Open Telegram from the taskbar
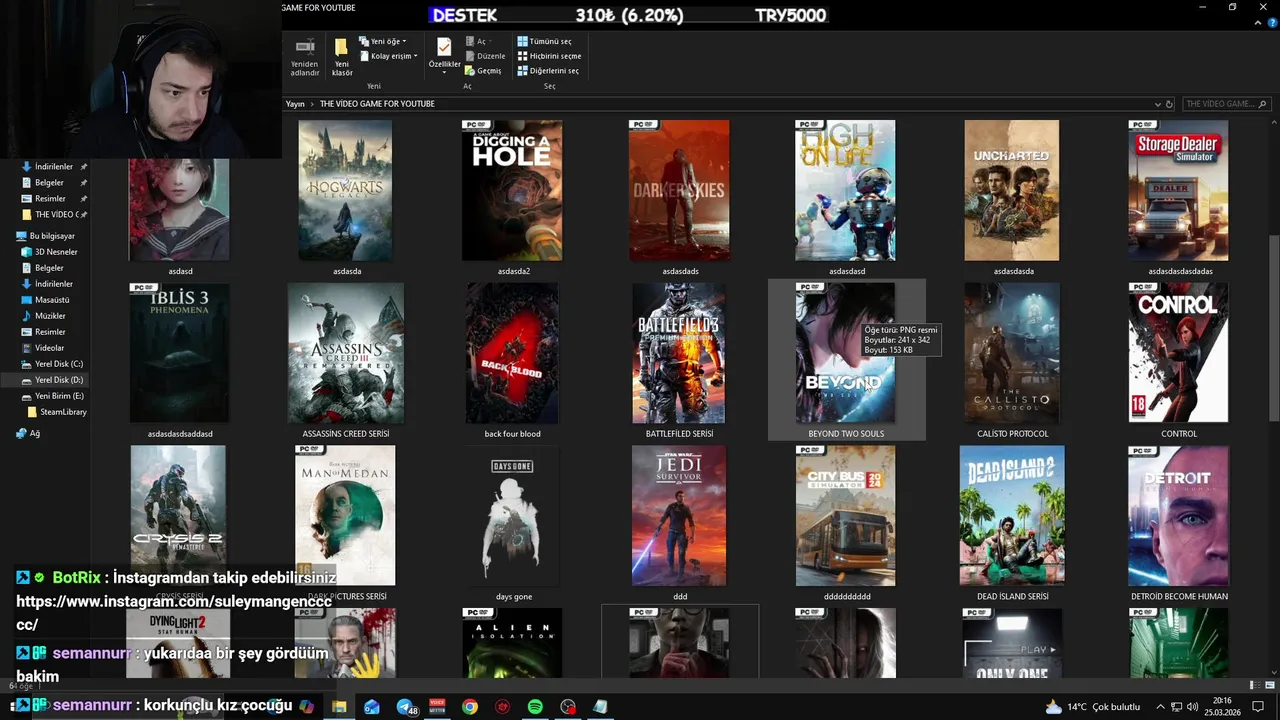The width and height of the screenshot is (1280, 720). click(x=405, y=707)
